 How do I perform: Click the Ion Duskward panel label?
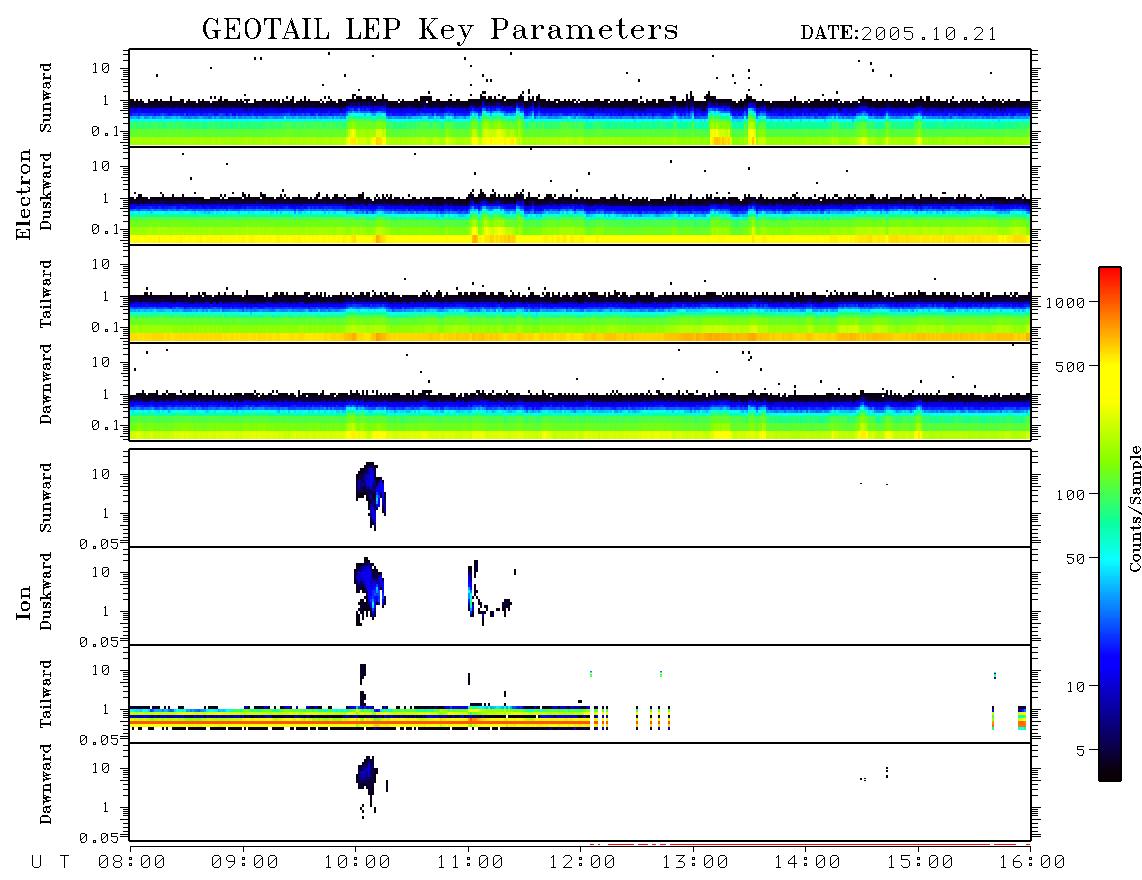pyautogui.click(x=46, y=591)
